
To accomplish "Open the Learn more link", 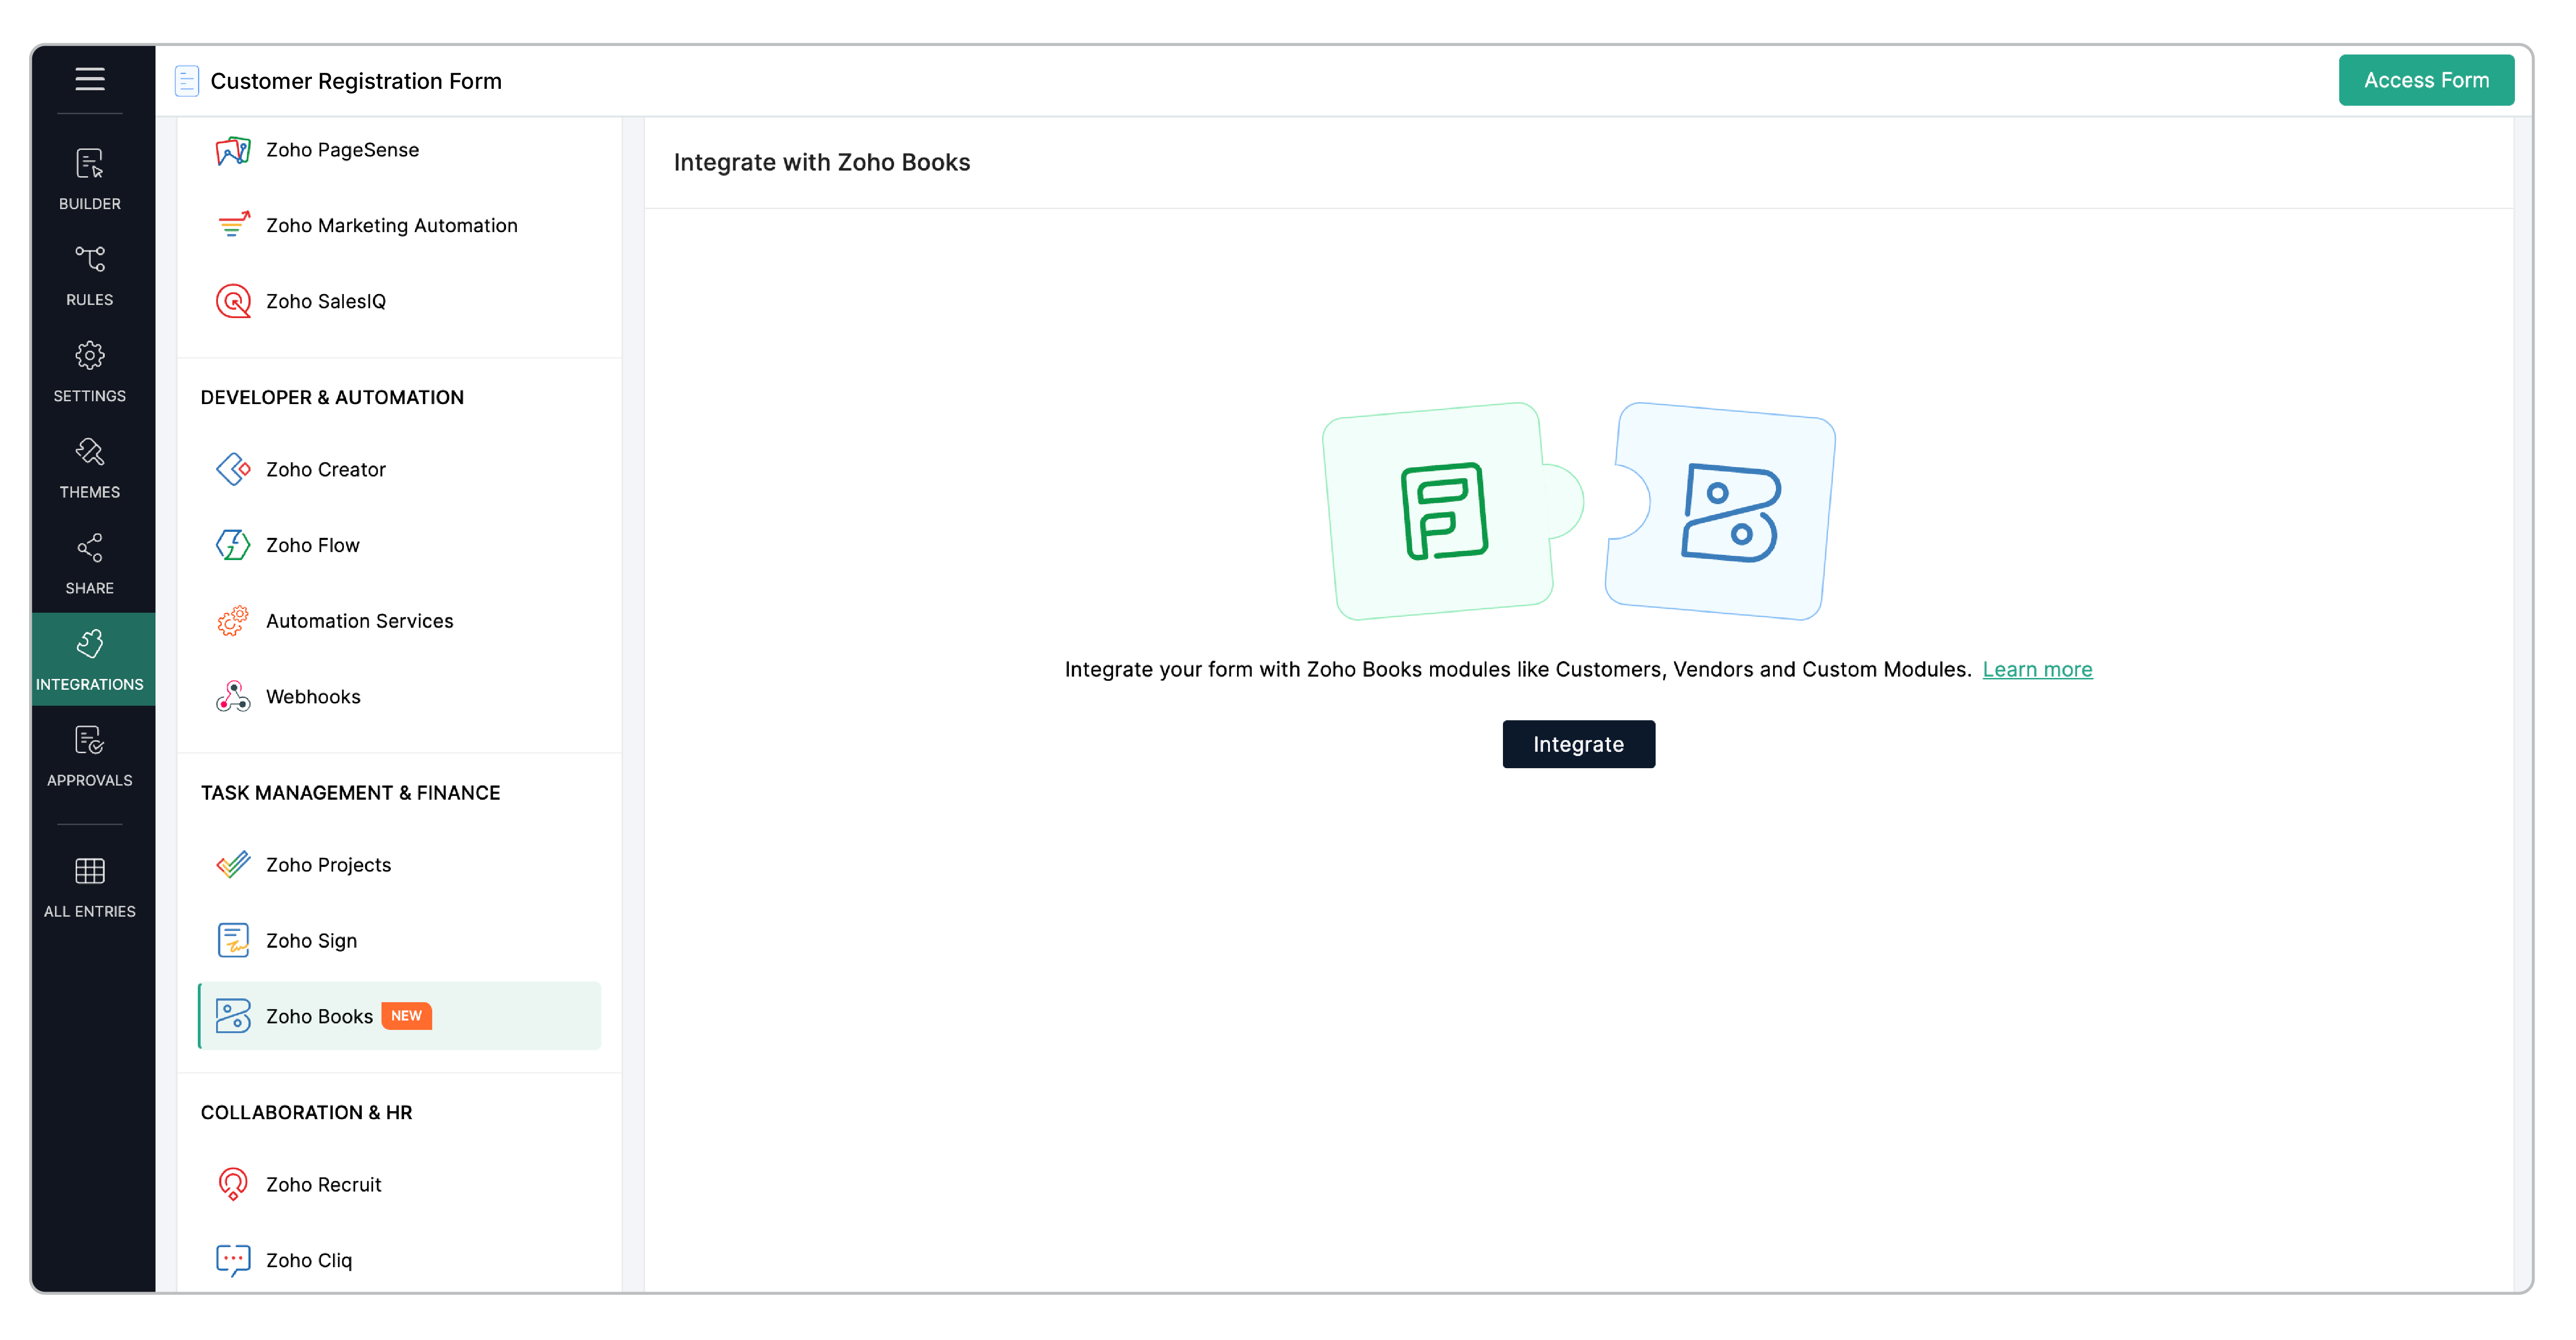I will [x=2037, y=669].
